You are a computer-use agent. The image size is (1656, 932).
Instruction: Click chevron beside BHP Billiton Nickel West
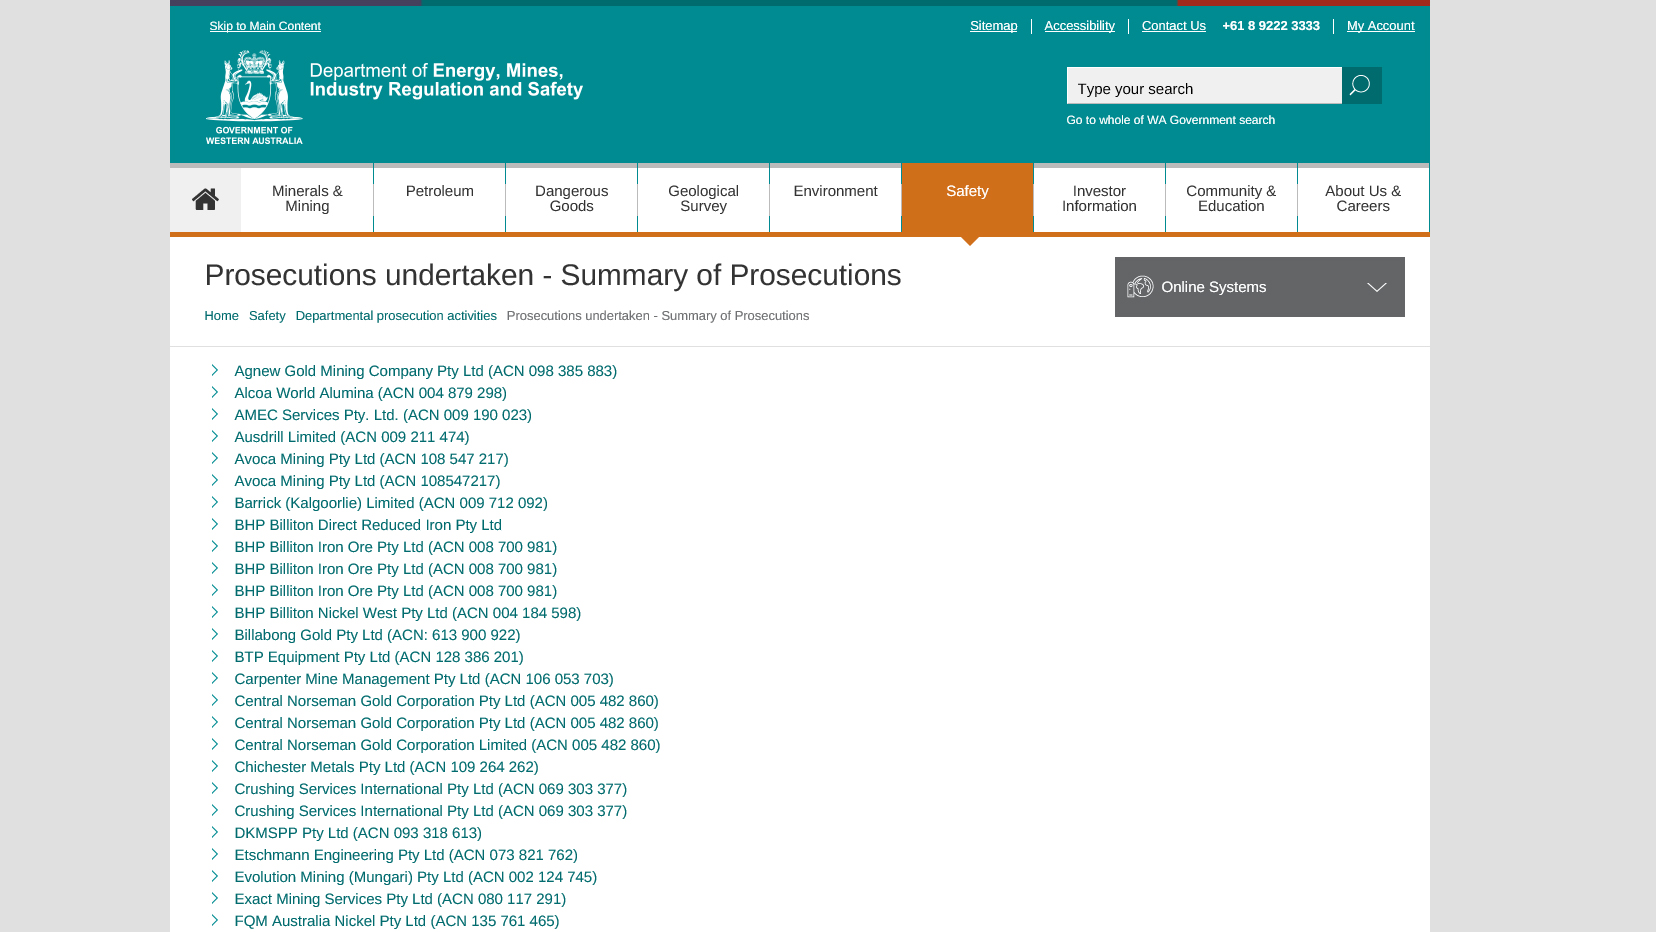coord(214,612)
